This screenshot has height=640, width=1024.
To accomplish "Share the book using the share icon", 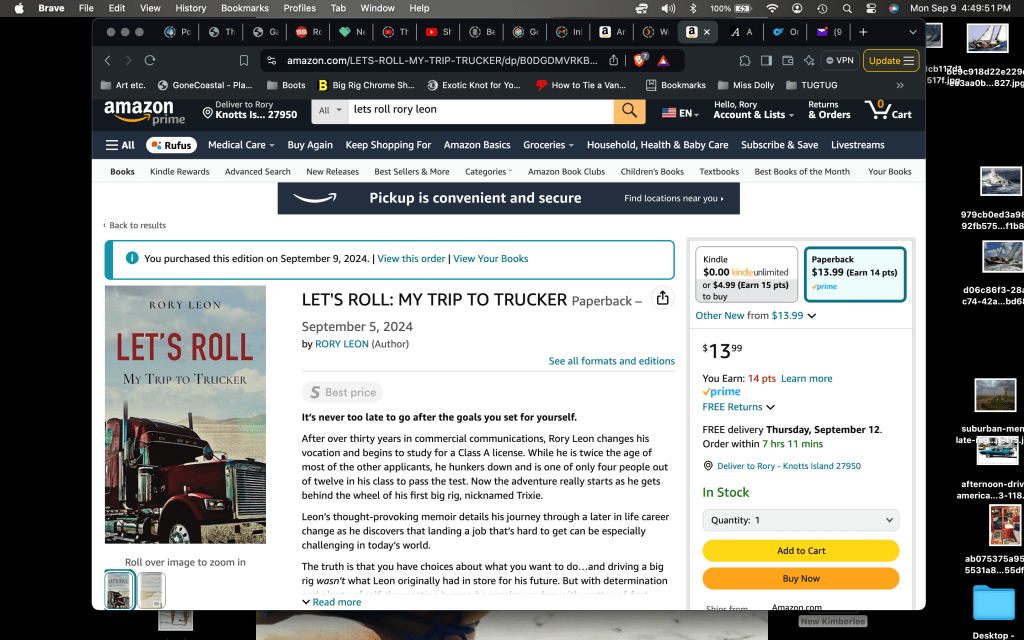I will click(x=662, y=298).
